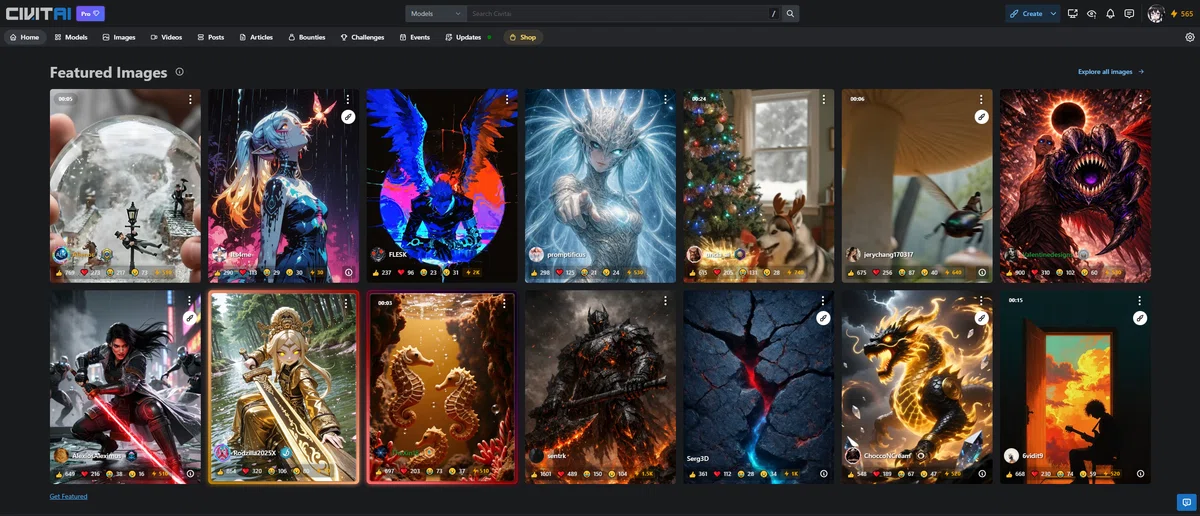Click the yellow Shop button
Image resolution: width=1200 pixels, height=516 pixels.
[x=523, y=37]
